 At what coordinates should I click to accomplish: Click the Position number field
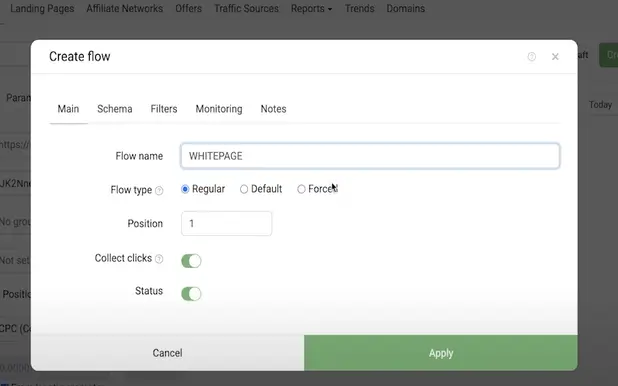coord(226,224)
